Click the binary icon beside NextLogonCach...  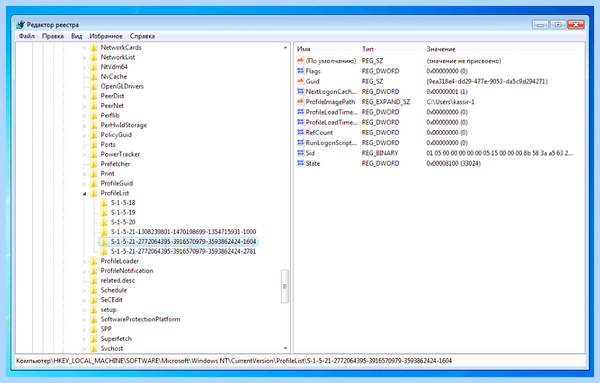tap(300, 91)
